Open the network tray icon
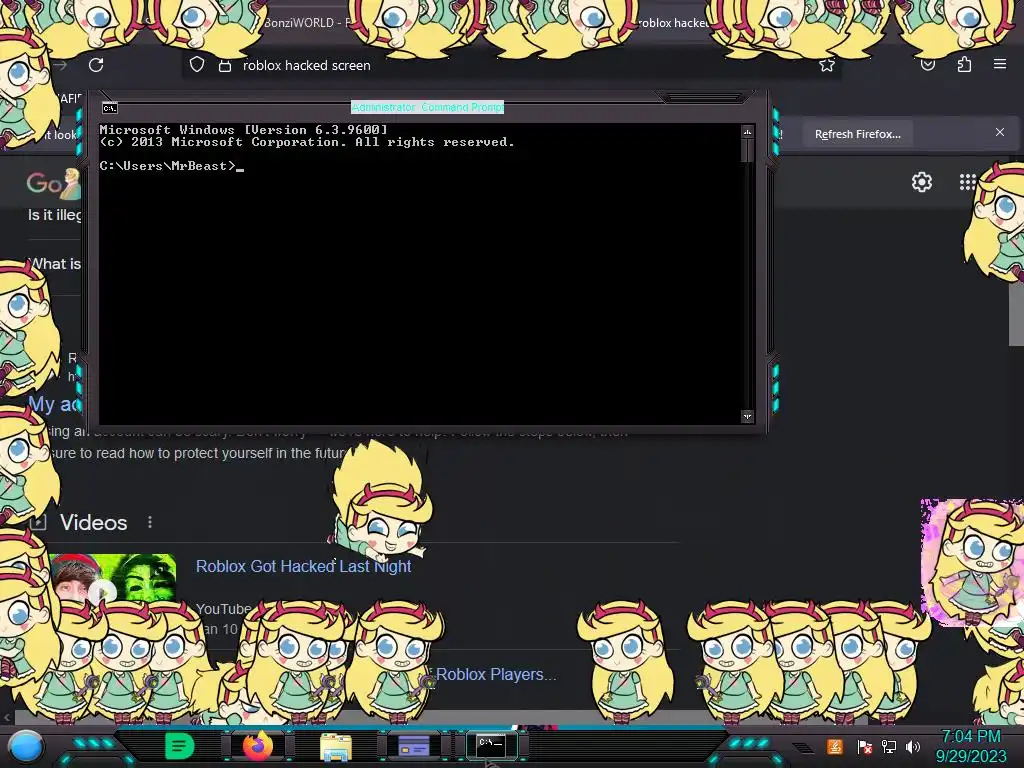The image size is (1024, 768). coord(889,746)
